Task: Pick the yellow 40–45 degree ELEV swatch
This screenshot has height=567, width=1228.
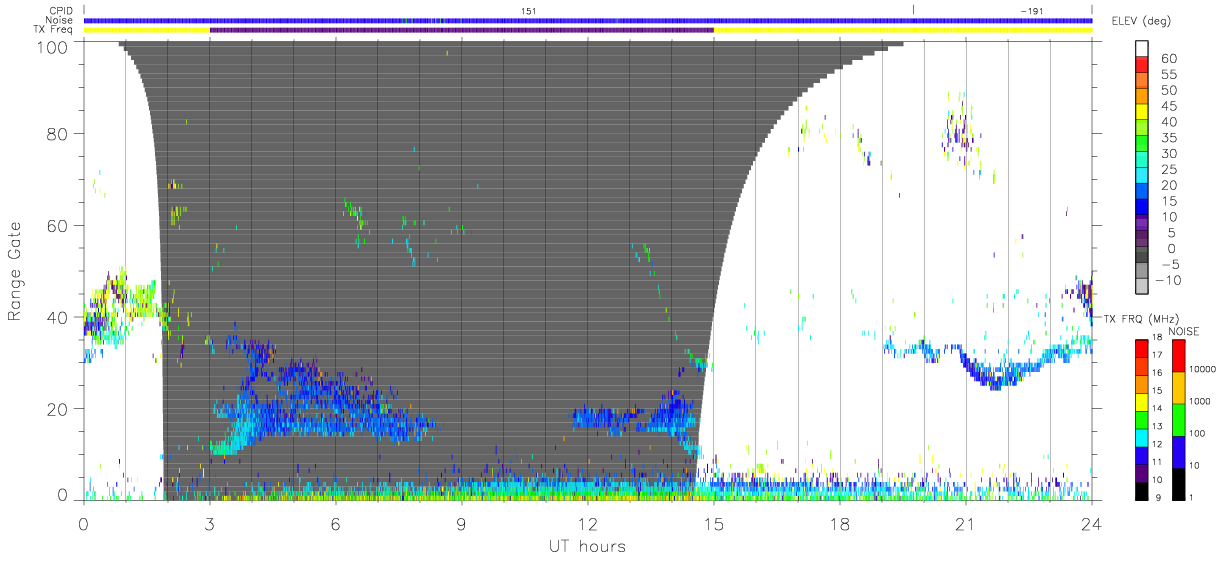Action: pyautogui.click(x=1143, y=113)
